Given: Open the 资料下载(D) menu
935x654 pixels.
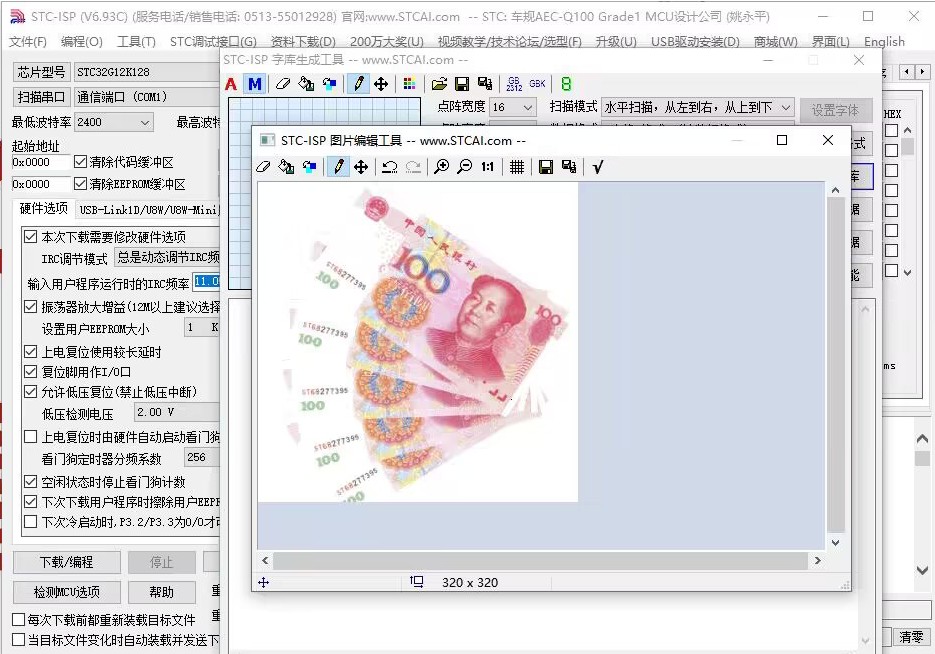Looking at the screenshot, I should pyautogui.click(x=303, y=42).
